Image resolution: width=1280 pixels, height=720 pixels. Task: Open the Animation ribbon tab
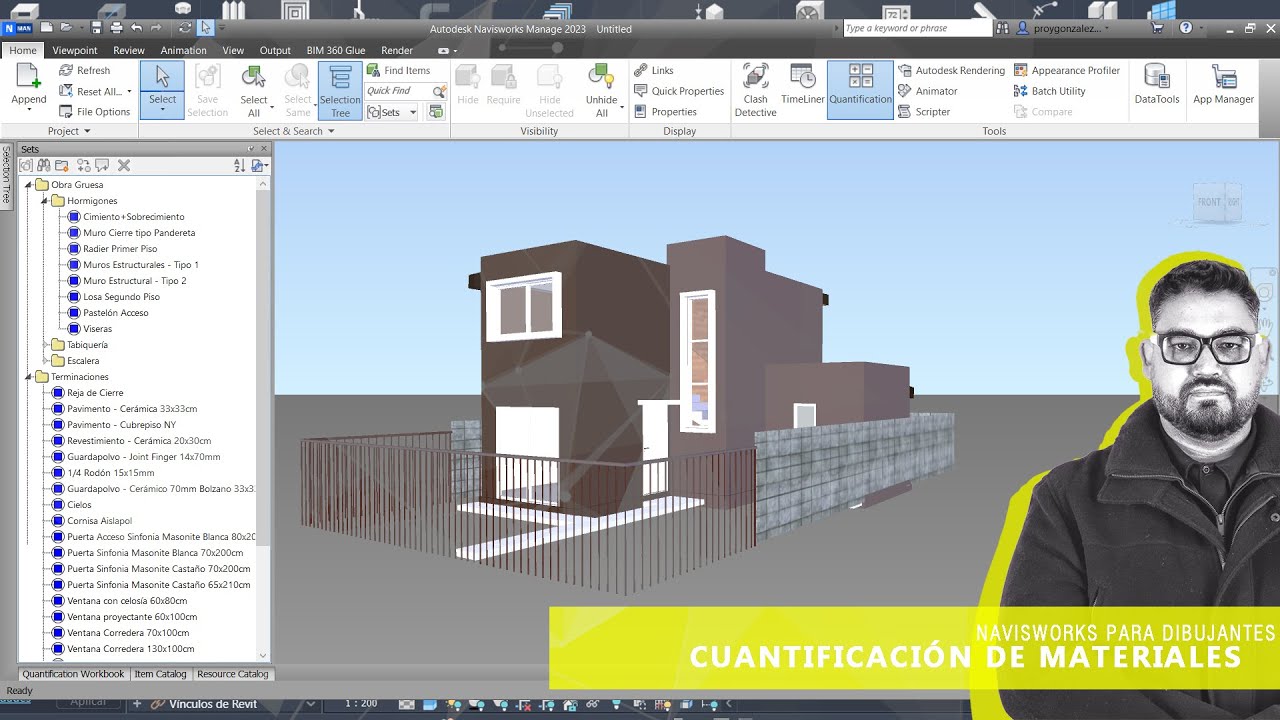[184, 50]
